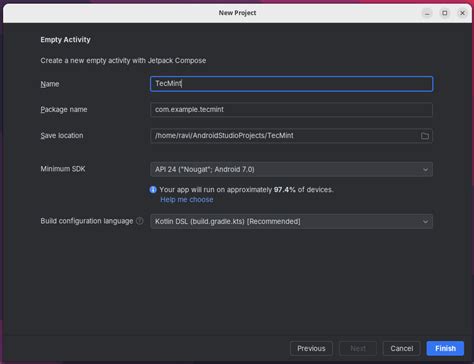Click the Previous button

[x=311, y=348]
